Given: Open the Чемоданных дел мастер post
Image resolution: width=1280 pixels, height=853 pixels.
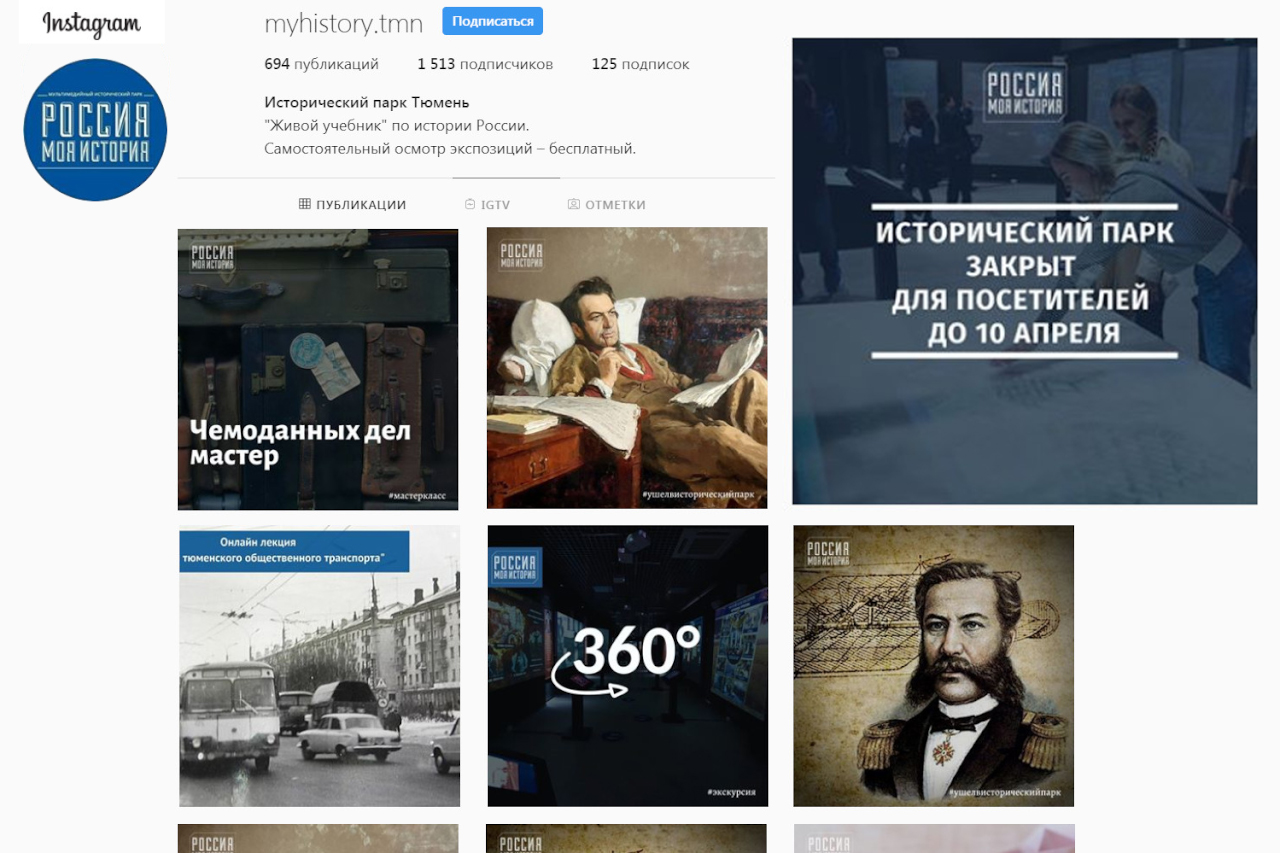Looking at the screenshot, I should click(x=318, y=369).
